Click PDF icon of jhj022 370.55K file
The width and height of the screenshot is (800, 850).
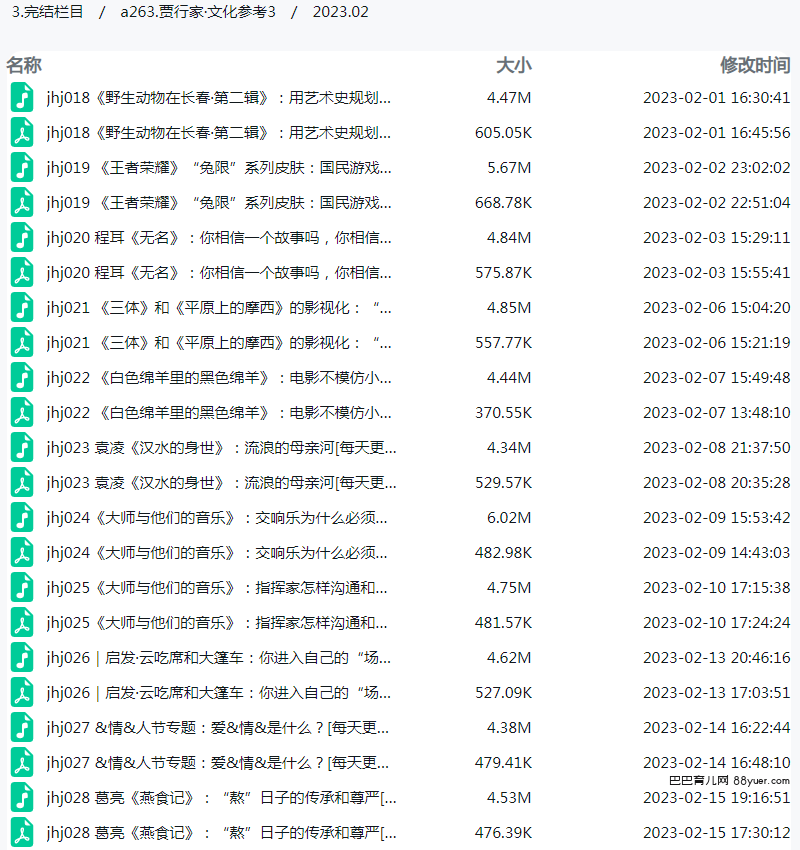22,413
